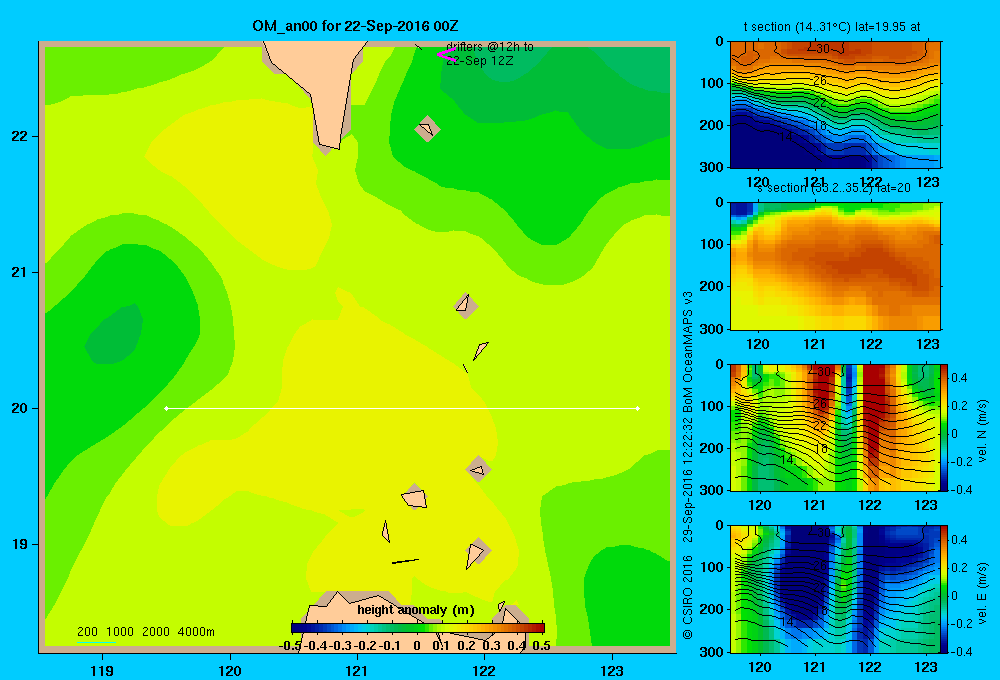Click the '-0.5' value on the height color bar

click(291, 646)
